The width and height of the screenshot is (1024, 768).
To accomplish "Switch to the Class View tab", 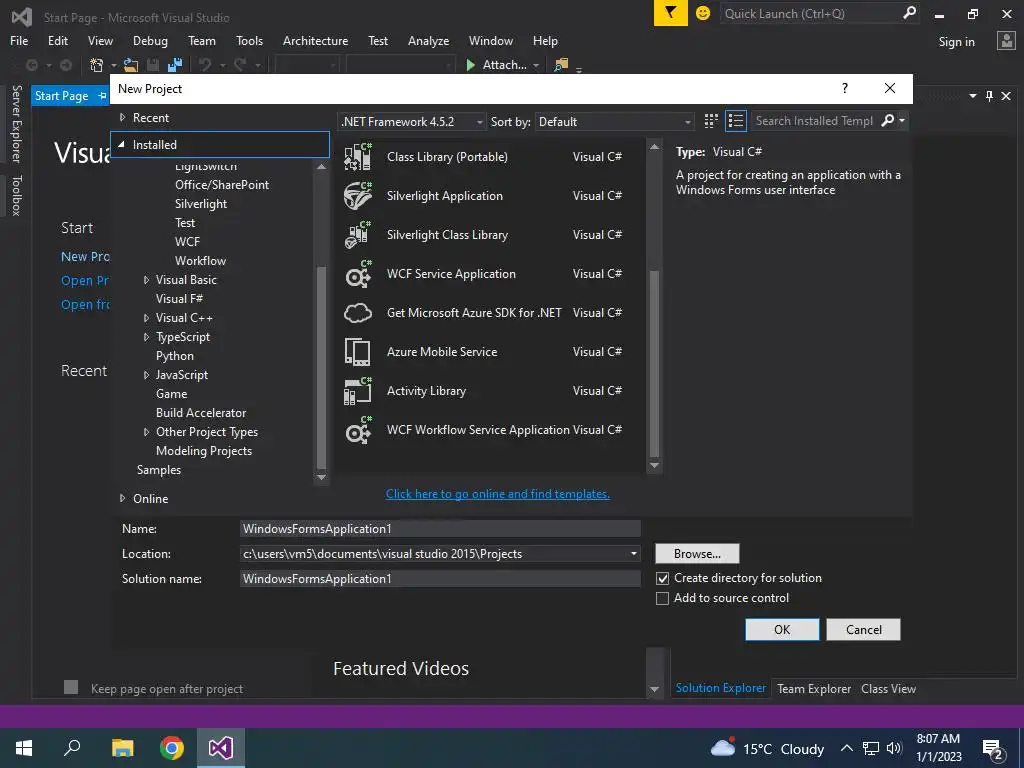I will tap(888, 688).
